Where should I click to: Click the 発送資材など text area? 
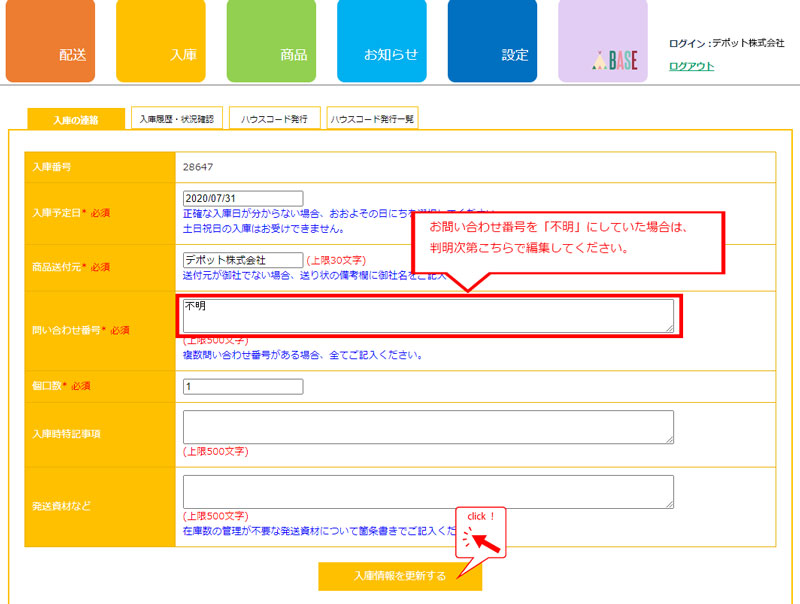tap(428, 492)
